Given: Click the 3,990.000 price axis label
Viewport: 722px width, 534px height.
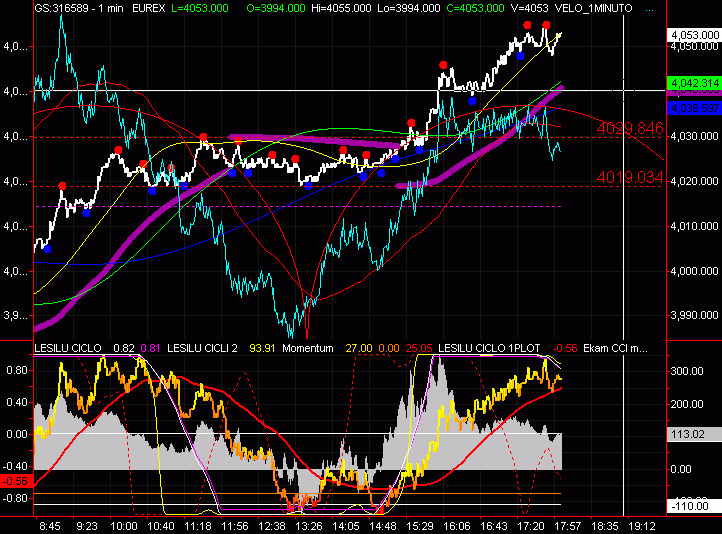Looking at the screenshot, I should click(694, 315).
